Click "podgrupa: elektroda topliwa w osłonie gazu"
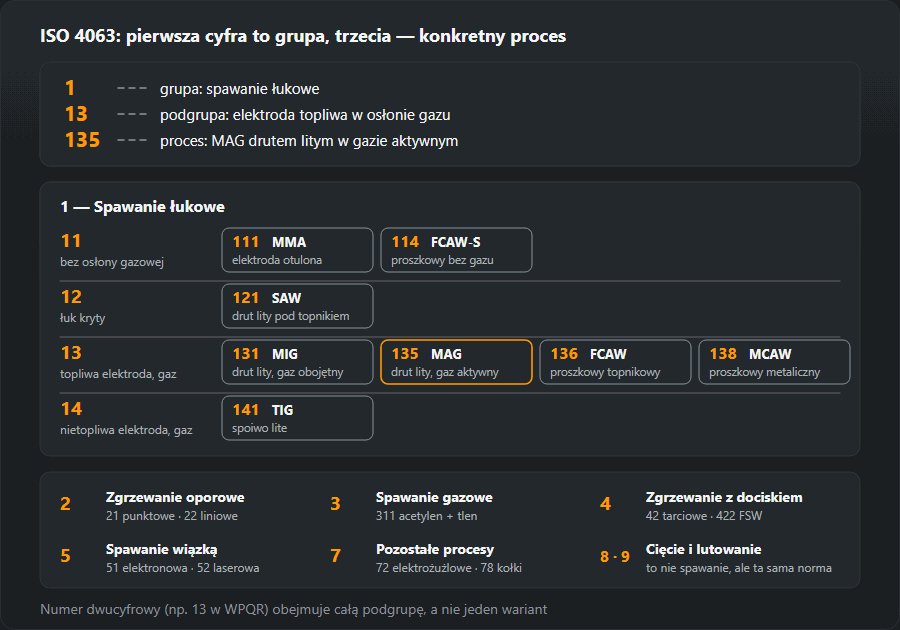The image size is (900, 630). click(305, 115)
